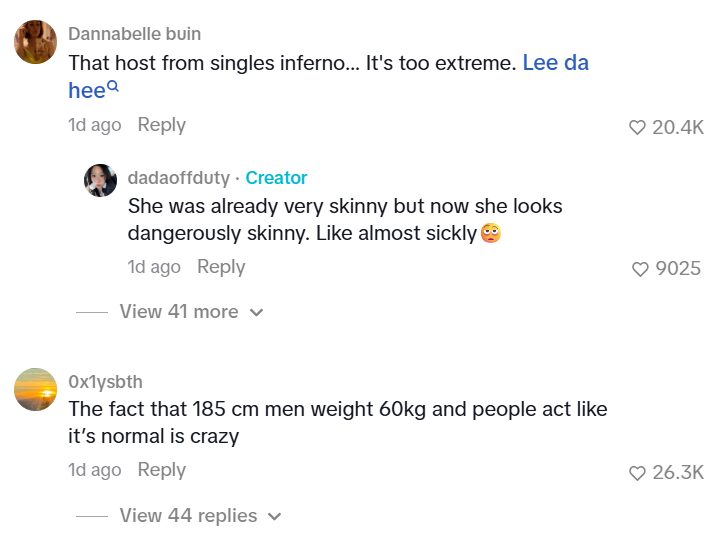Open the Dannabelle buin username link

[134, 34]
